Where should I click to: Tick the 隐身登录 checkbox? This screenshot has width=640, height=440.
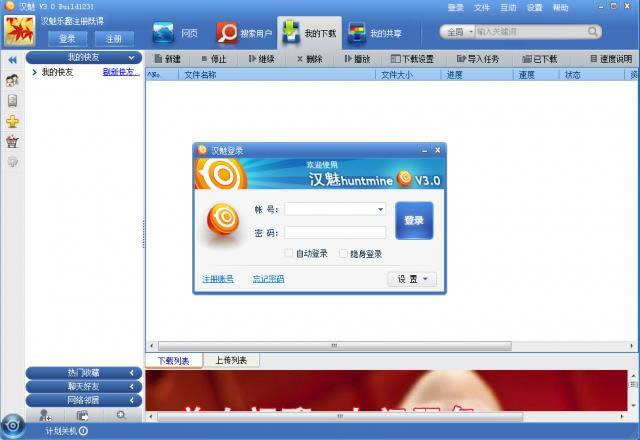point(344,254)
